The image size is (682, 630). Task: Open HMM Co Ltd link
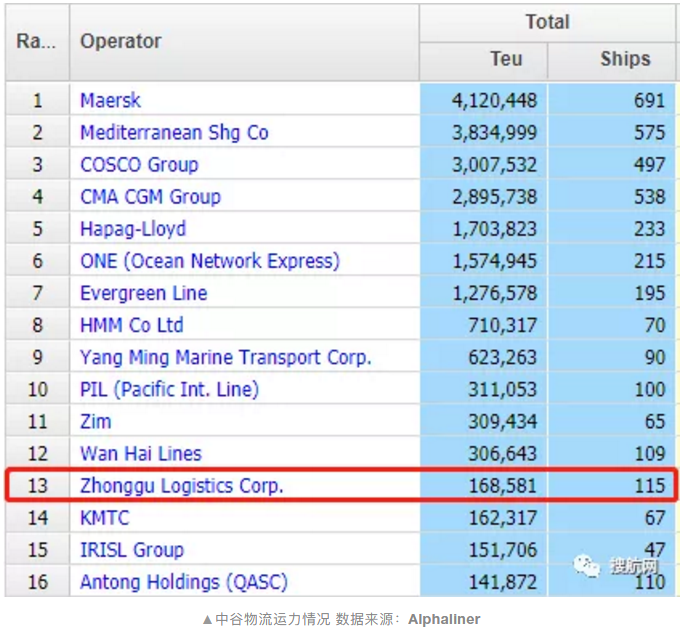(x=132, y=325)
